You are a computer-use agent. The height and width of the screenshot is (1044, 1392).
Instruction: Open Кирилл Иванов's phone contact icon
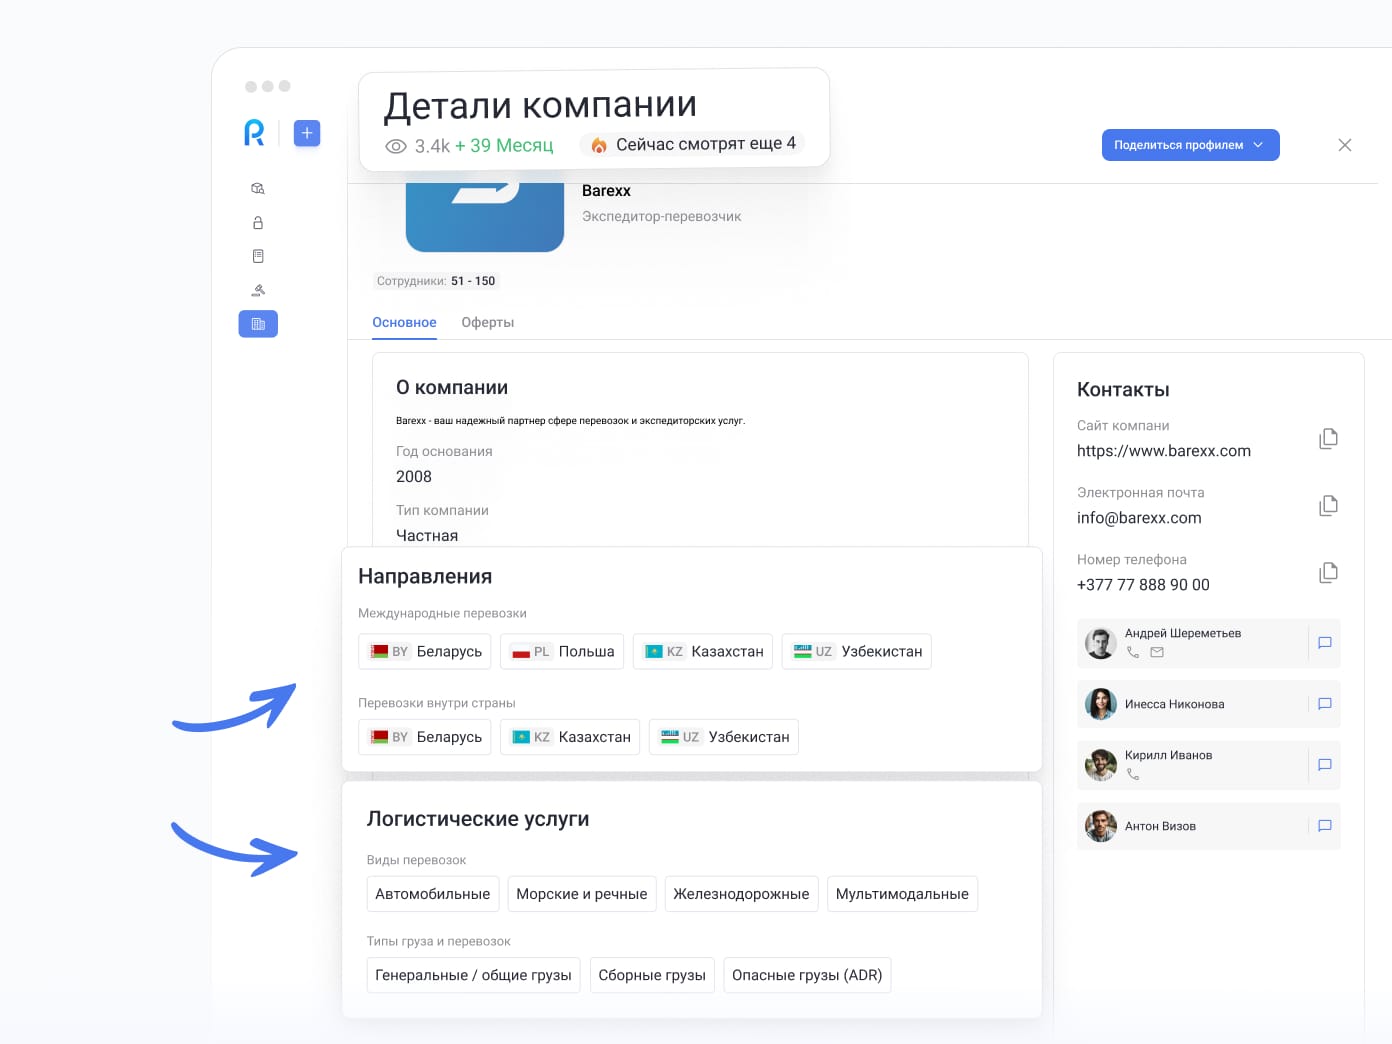pos(1132,772)
